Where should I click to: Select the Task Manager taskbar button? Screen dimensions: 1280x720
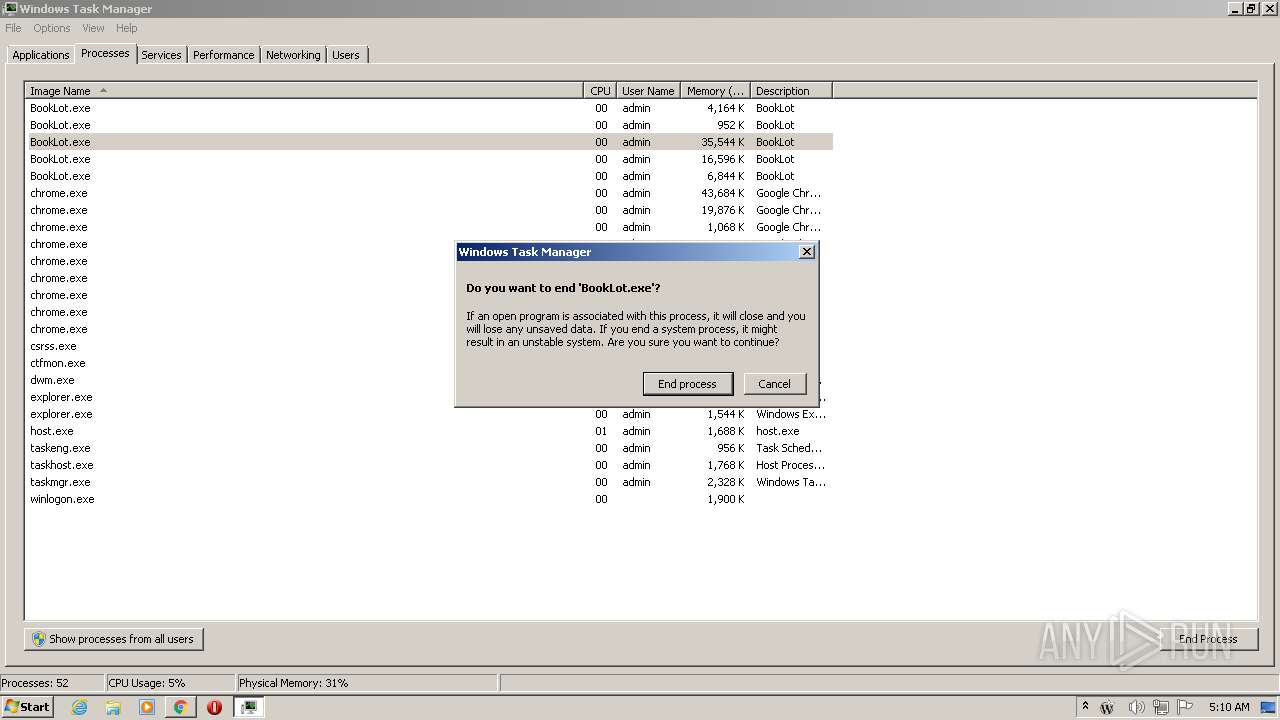coord(248,707)
